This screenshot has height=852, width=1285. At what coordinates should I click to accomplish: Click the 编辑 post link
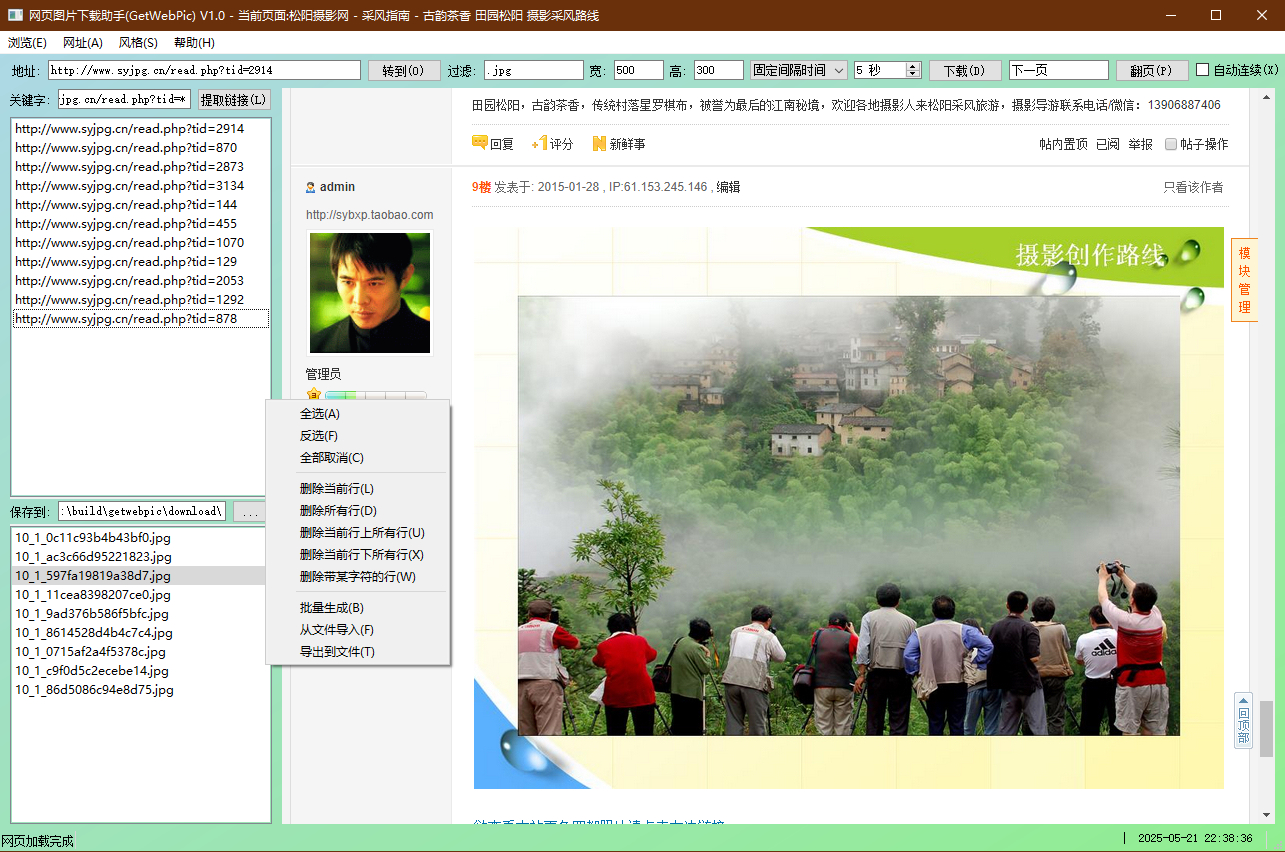point(728,187)
